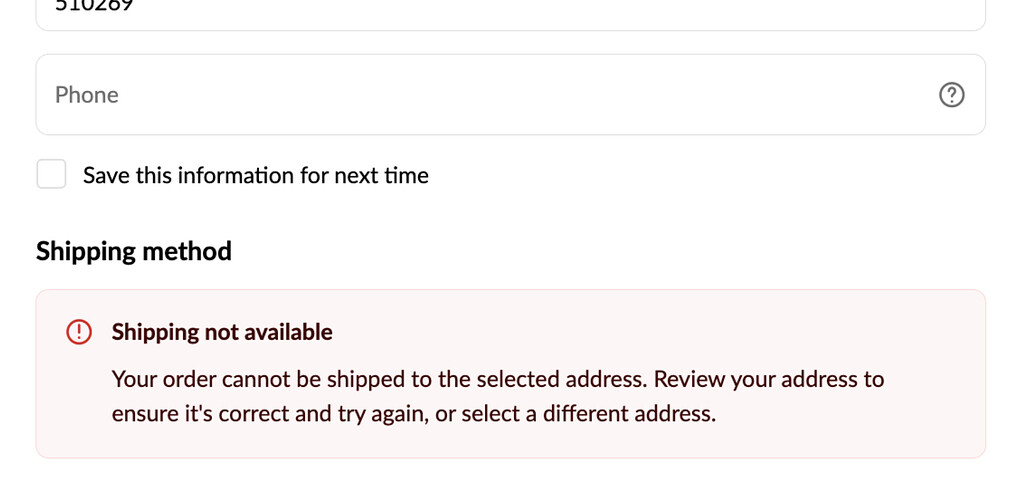
Task: Enable saving information for next time
Action: coord(51,174)
